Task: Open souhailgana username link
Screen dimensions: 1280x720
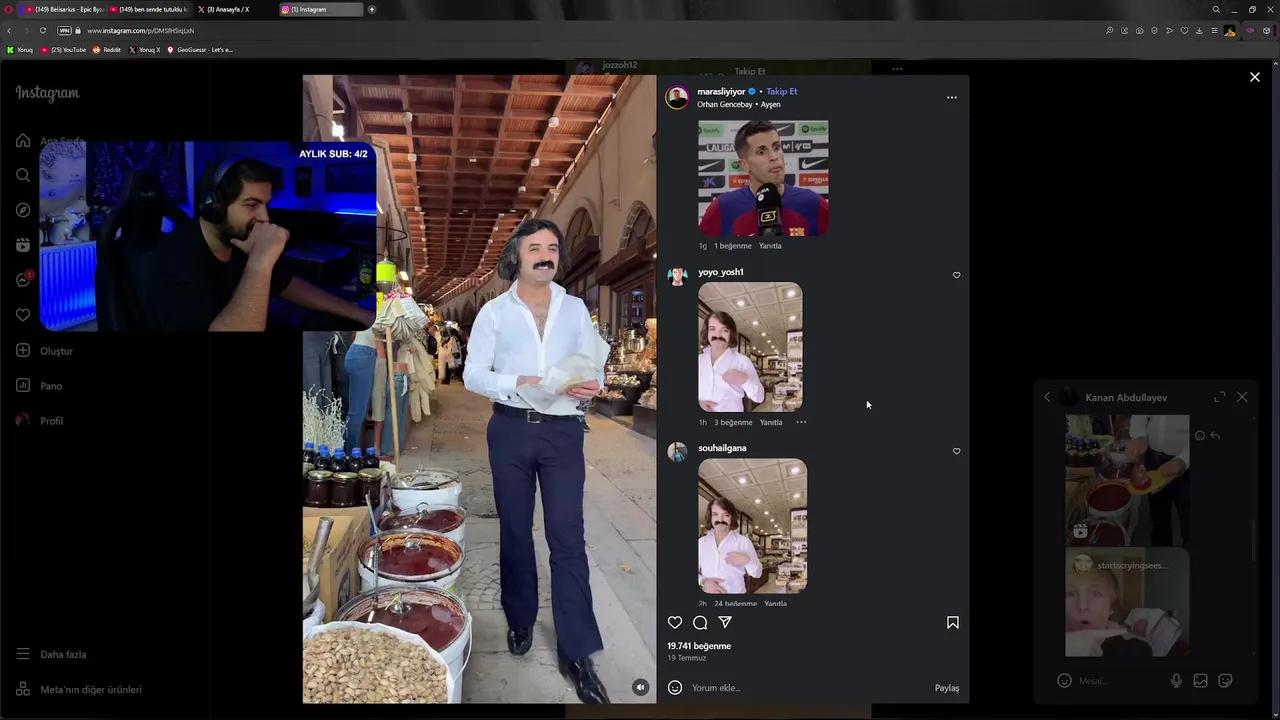Action: [722, 448]
